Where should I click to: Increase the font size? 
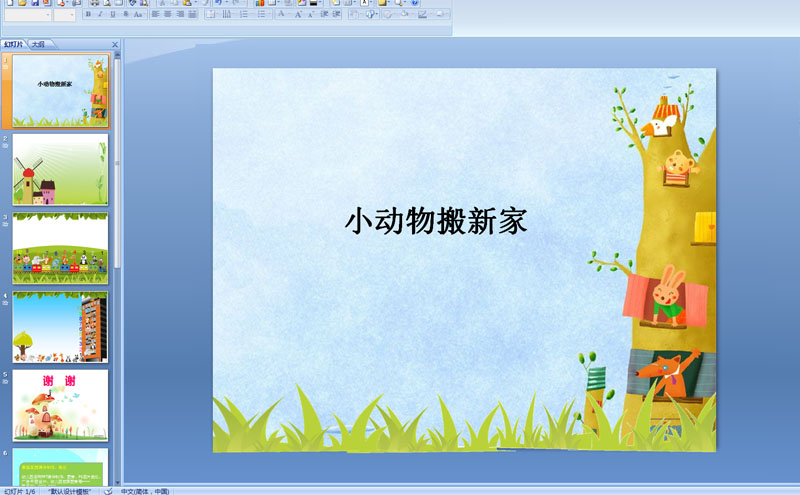[298, 14]
